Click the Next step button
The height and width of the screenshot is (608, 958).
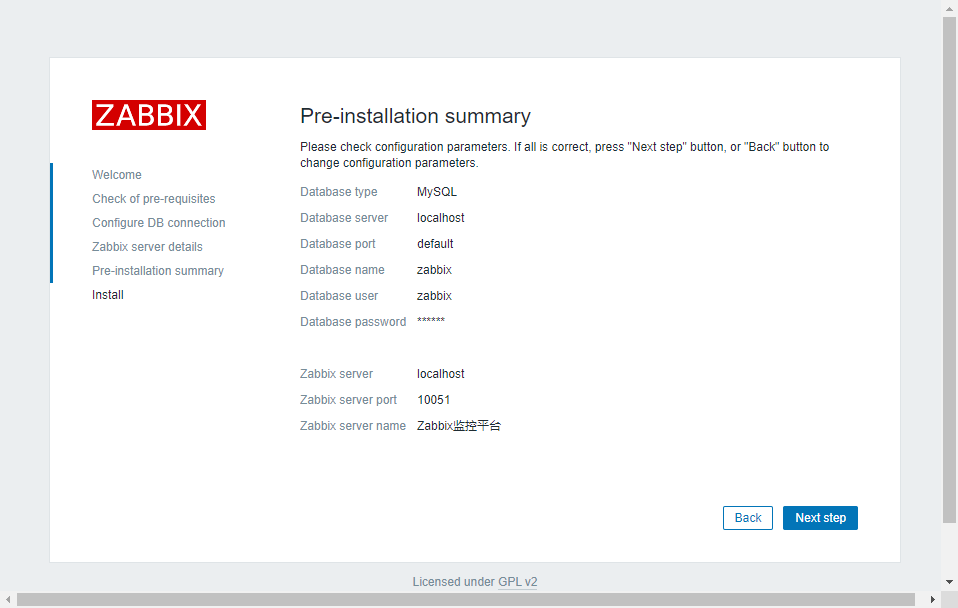[x=820, y=518]
